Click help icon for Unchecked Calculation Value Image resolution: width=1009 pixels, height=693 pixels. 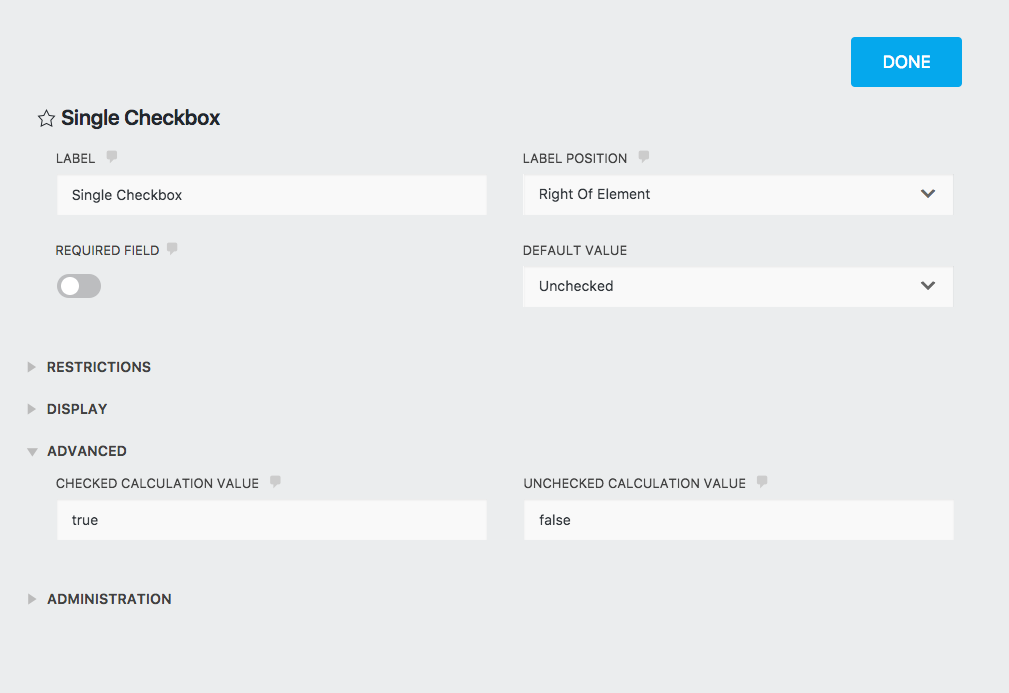pyautogui.click(x=762, y=482)
